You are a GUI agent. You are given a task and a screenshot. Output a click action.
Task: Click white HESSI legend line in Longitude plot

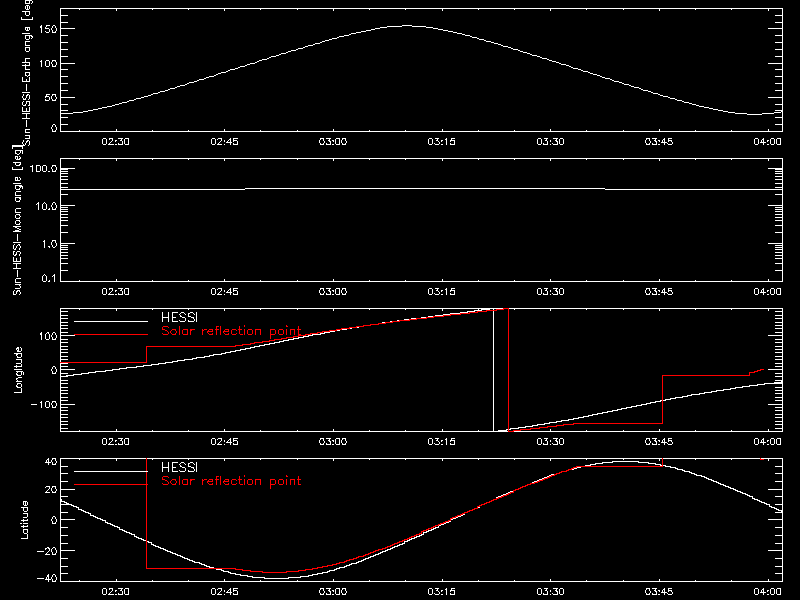click(x=111, y=321)
